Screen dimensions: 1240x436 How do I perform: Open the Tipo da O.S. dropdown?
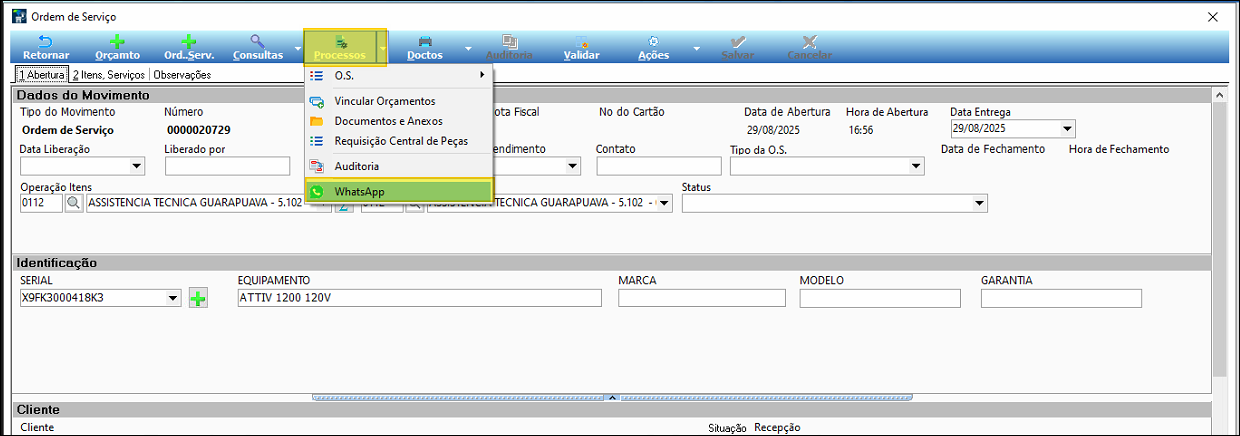(916, 166)
